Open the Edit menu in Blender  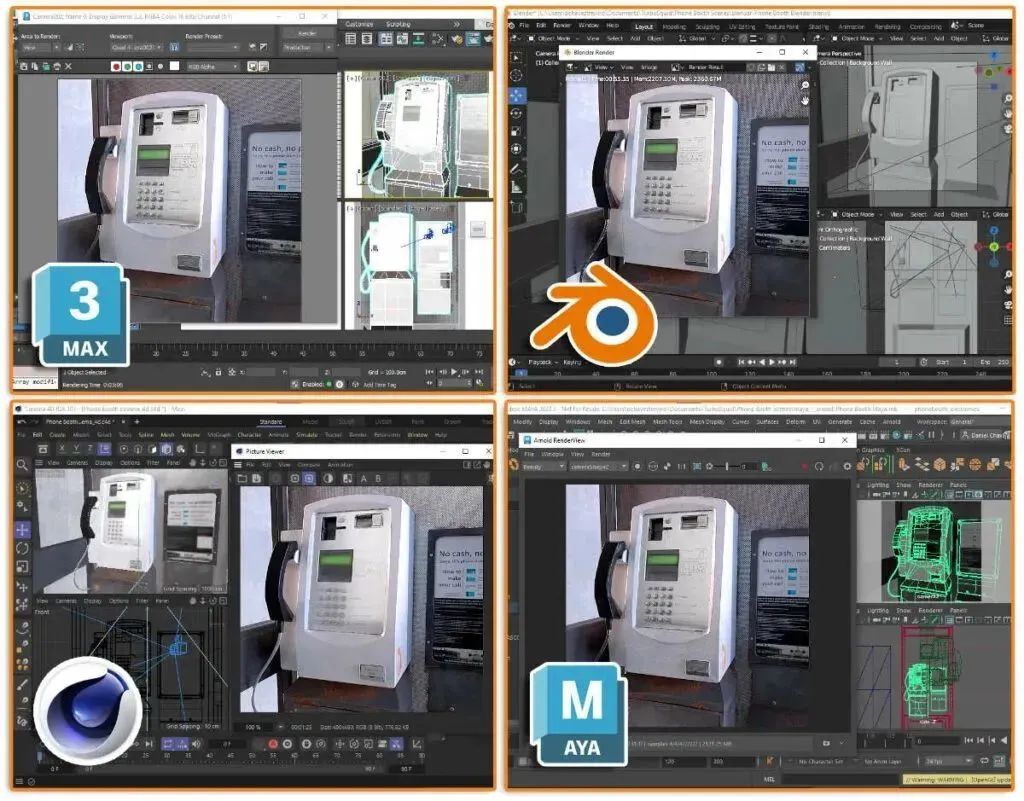point(541,25)
